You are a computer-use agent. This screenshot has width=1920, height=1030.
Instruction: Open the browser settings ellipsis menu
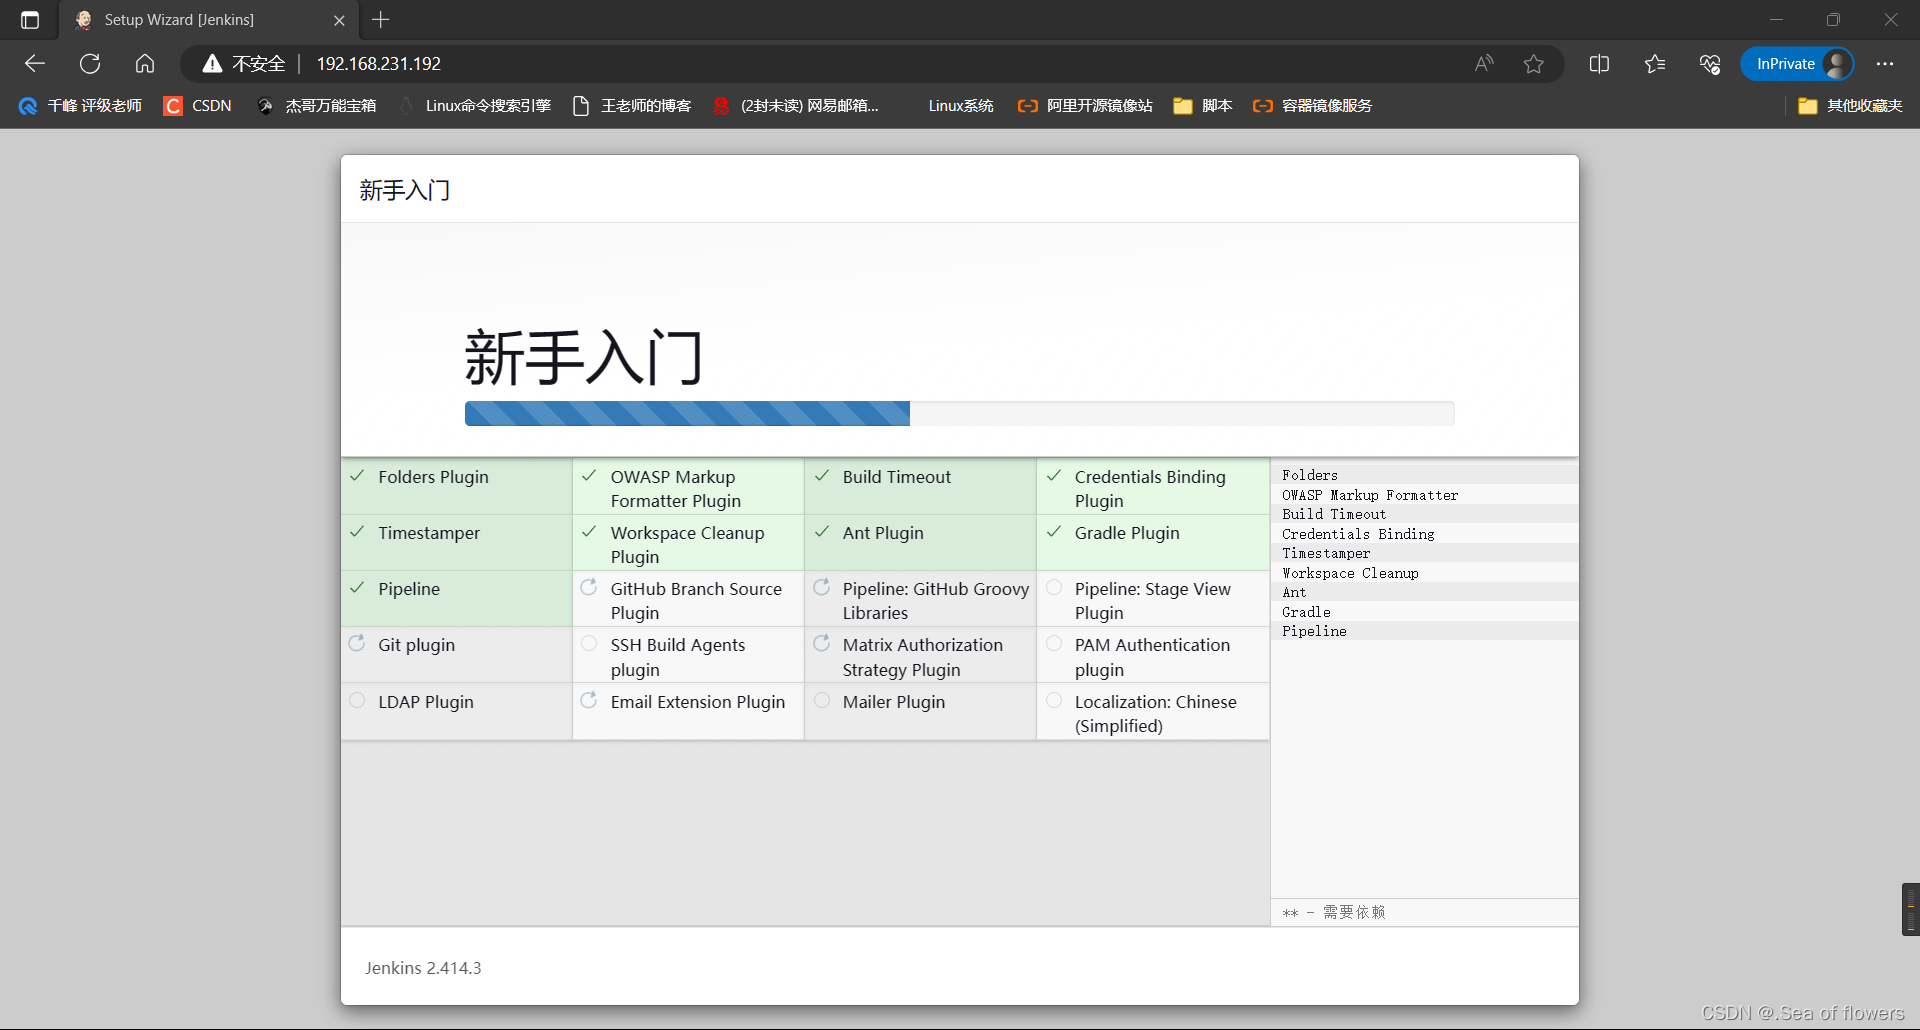click(x=1885, y=64)
